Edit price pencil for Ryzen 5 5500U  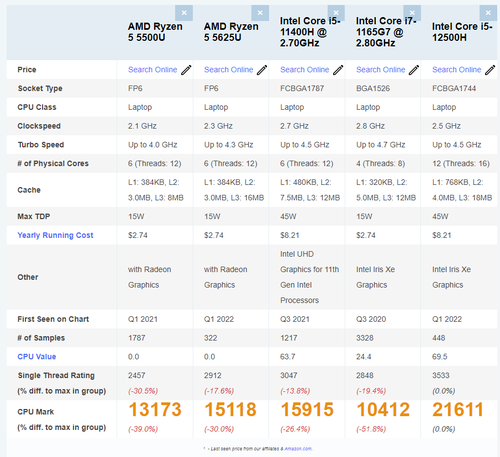tap(186, 70)
